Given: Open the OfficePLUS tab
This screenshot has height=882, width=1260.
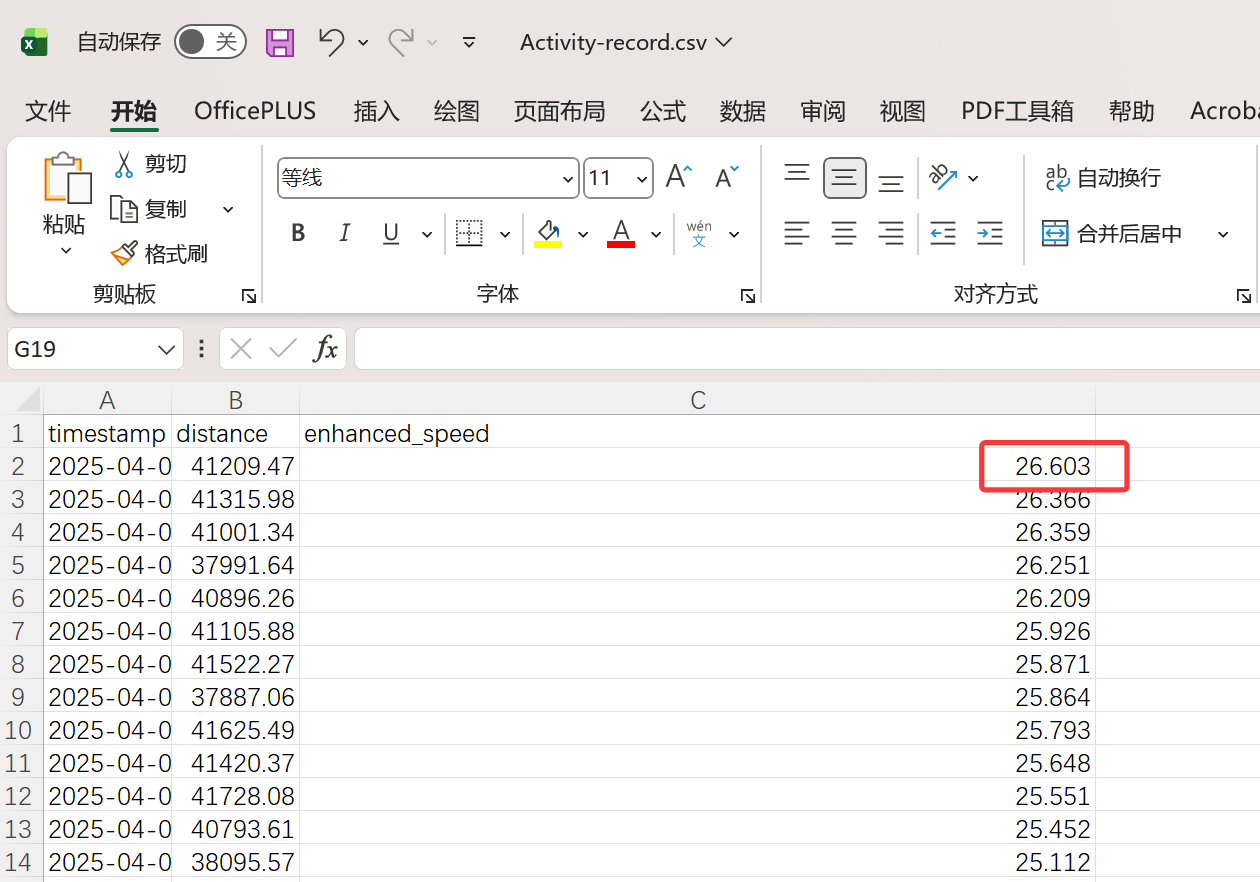Looking at the screenshot, I should (255, 111).
